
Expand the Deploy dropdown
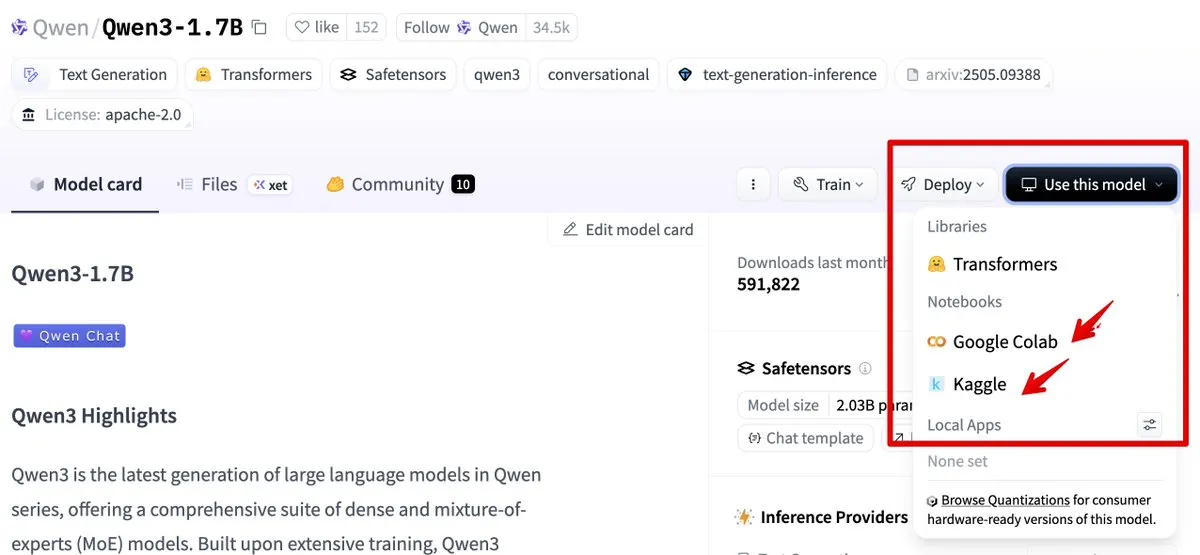coord(942,185)
